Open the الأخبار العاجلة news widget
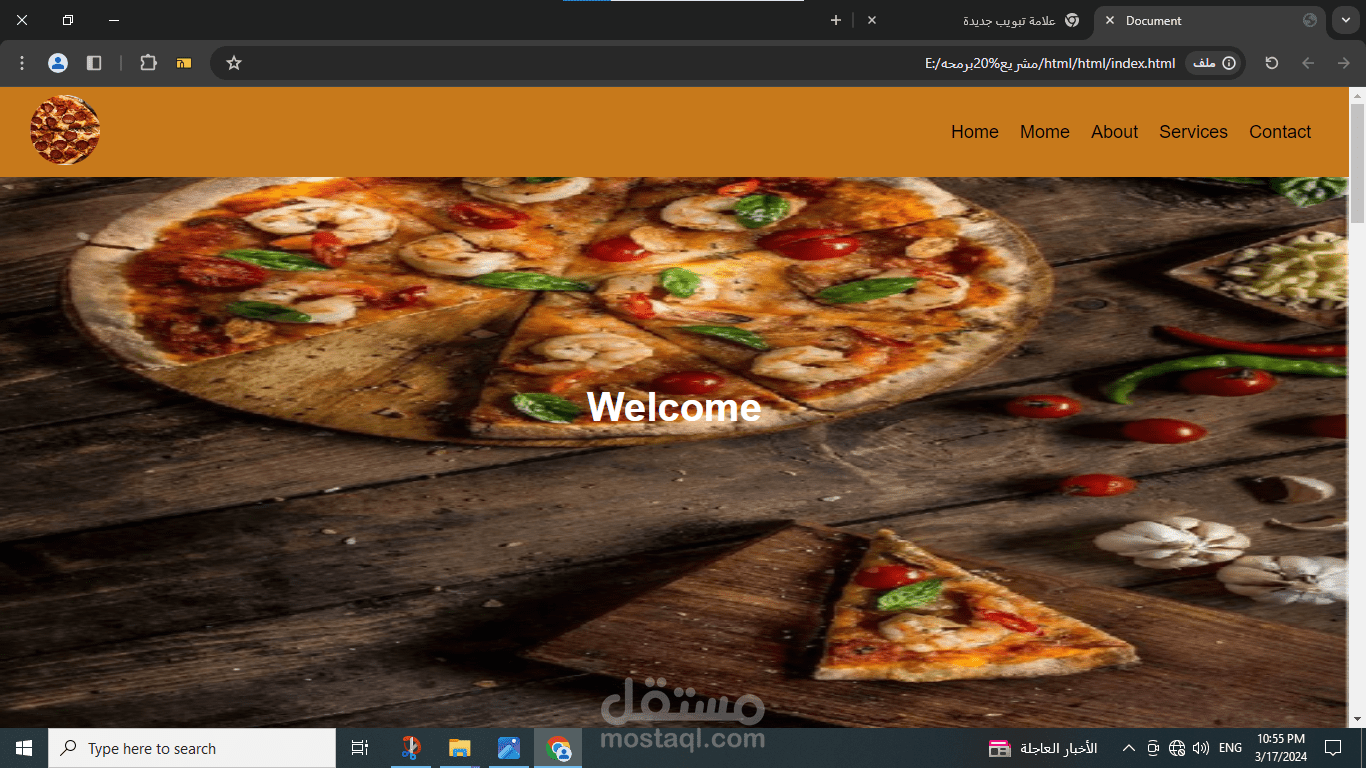The width and height of the screenshot is (1366, 768). coord(1043,748)
